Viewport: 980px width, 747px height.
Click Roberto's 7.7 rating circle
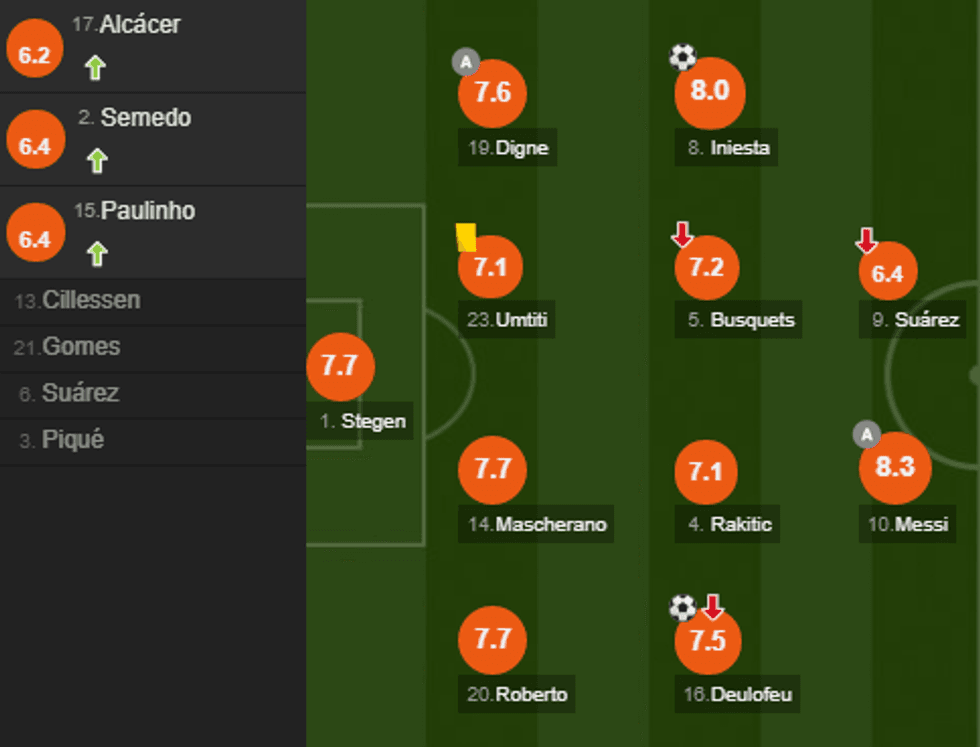coord(492,639)
